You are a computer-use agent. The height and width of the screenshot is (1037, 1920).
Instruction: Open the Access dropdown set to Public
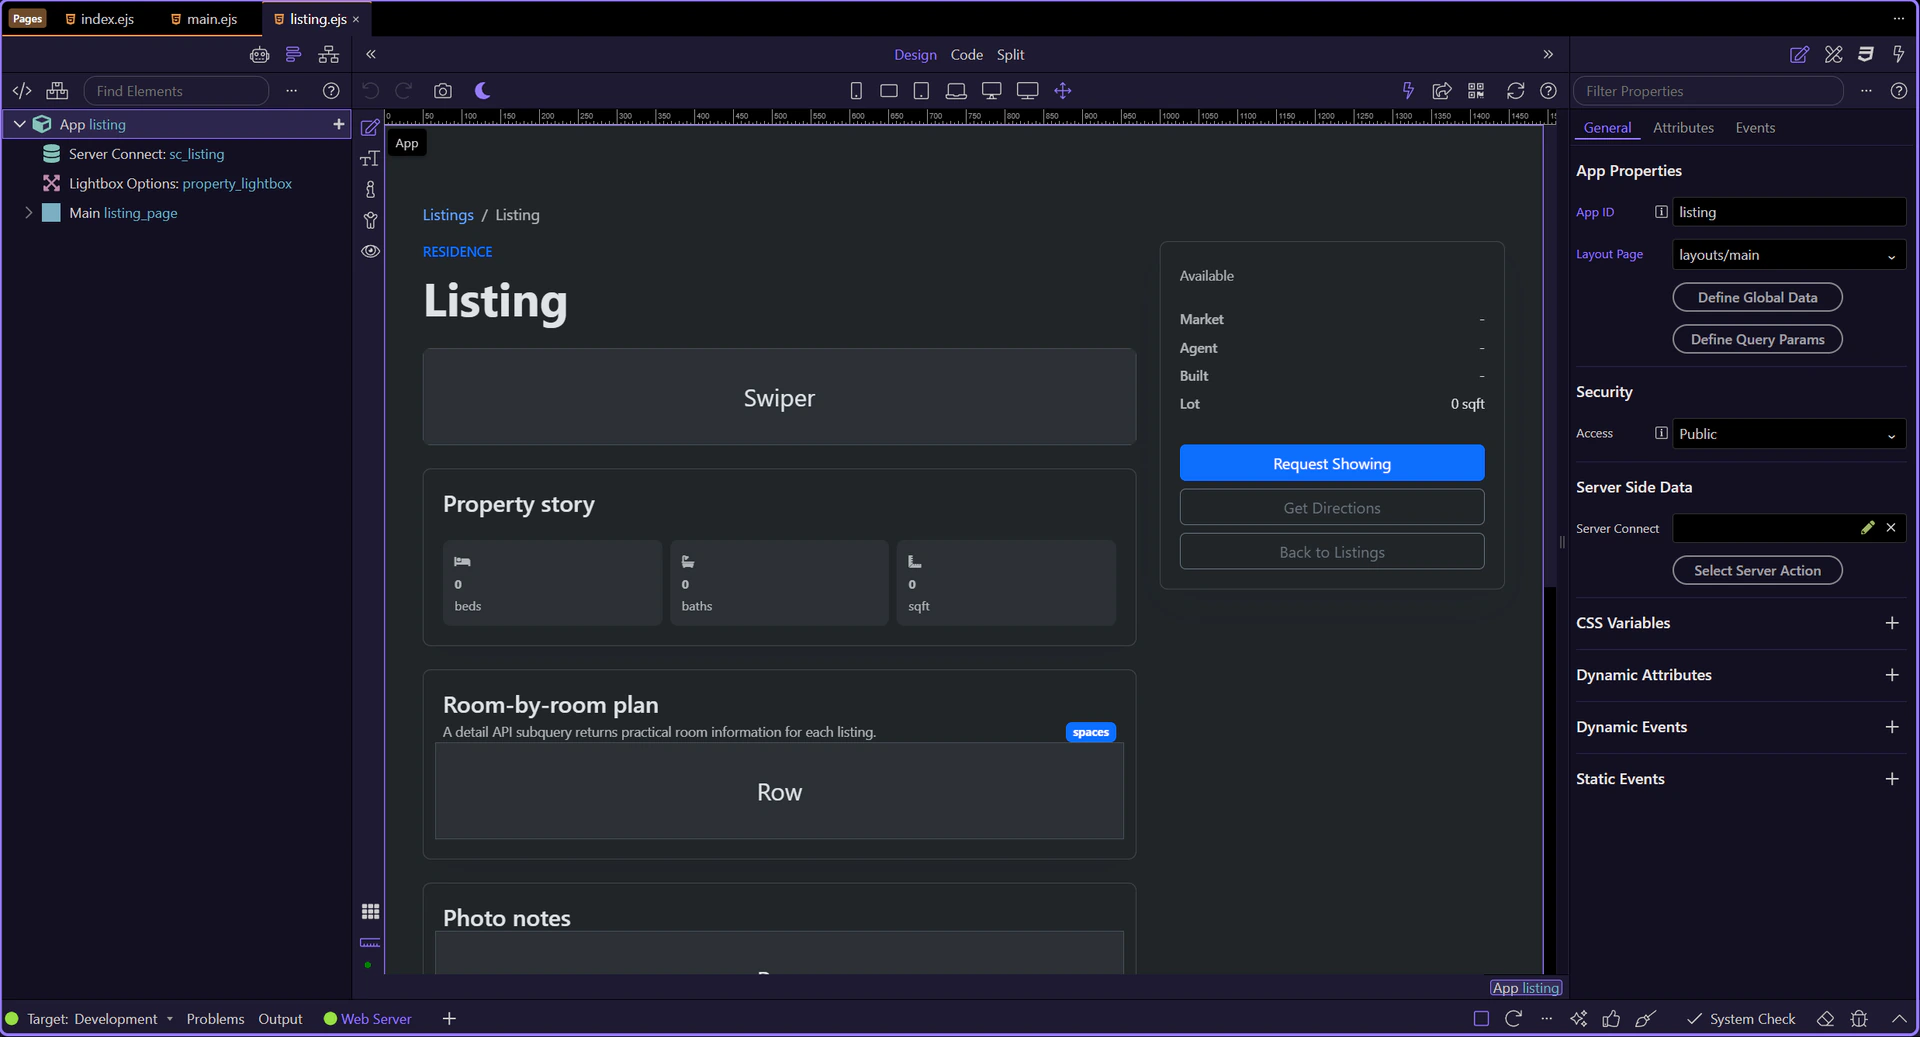(1788, 434)
